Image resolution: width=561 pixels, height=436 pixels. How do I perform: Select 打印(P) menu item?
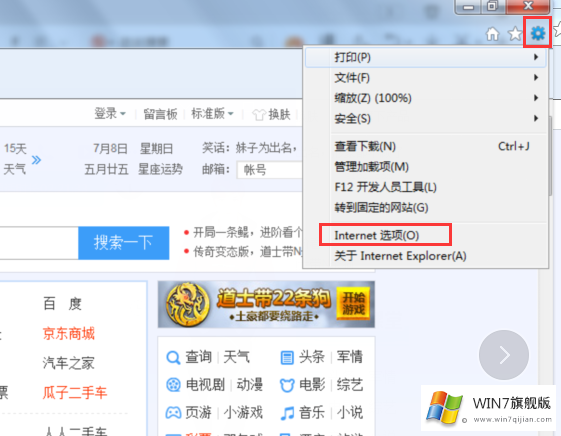coord(425,57)
